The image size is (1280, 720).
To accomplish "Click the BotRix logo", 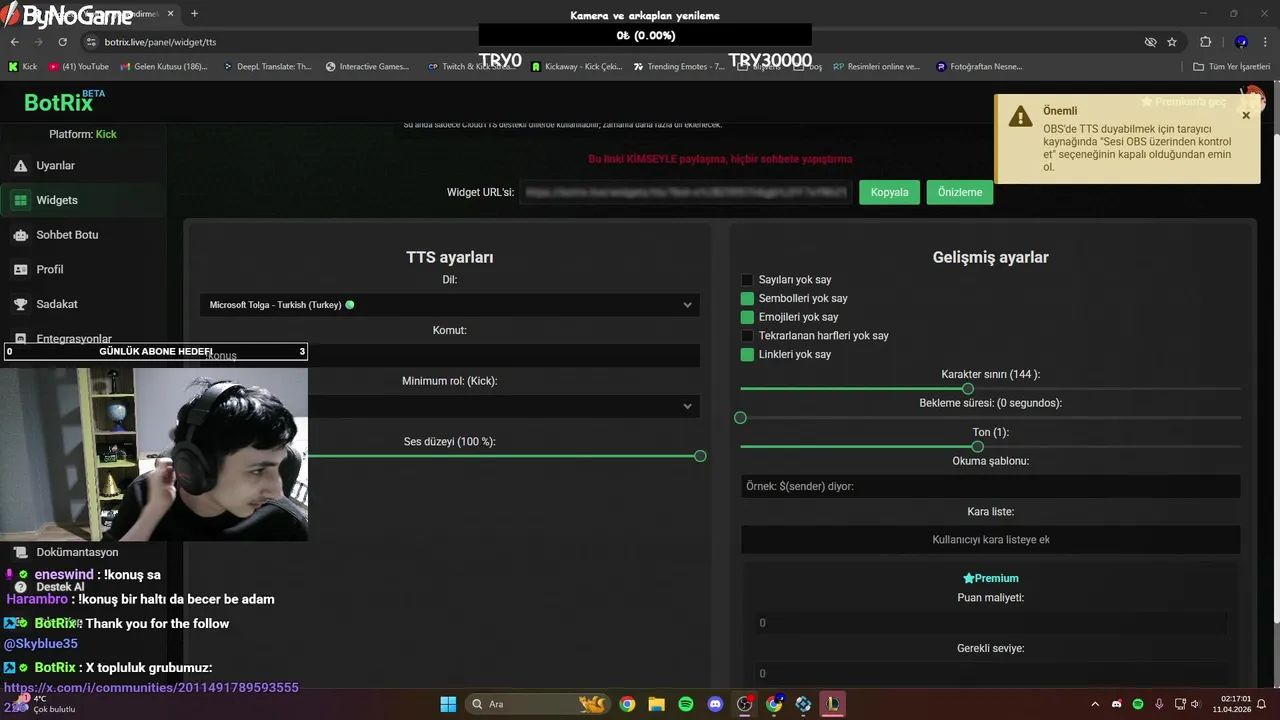I will coord(64,102).
